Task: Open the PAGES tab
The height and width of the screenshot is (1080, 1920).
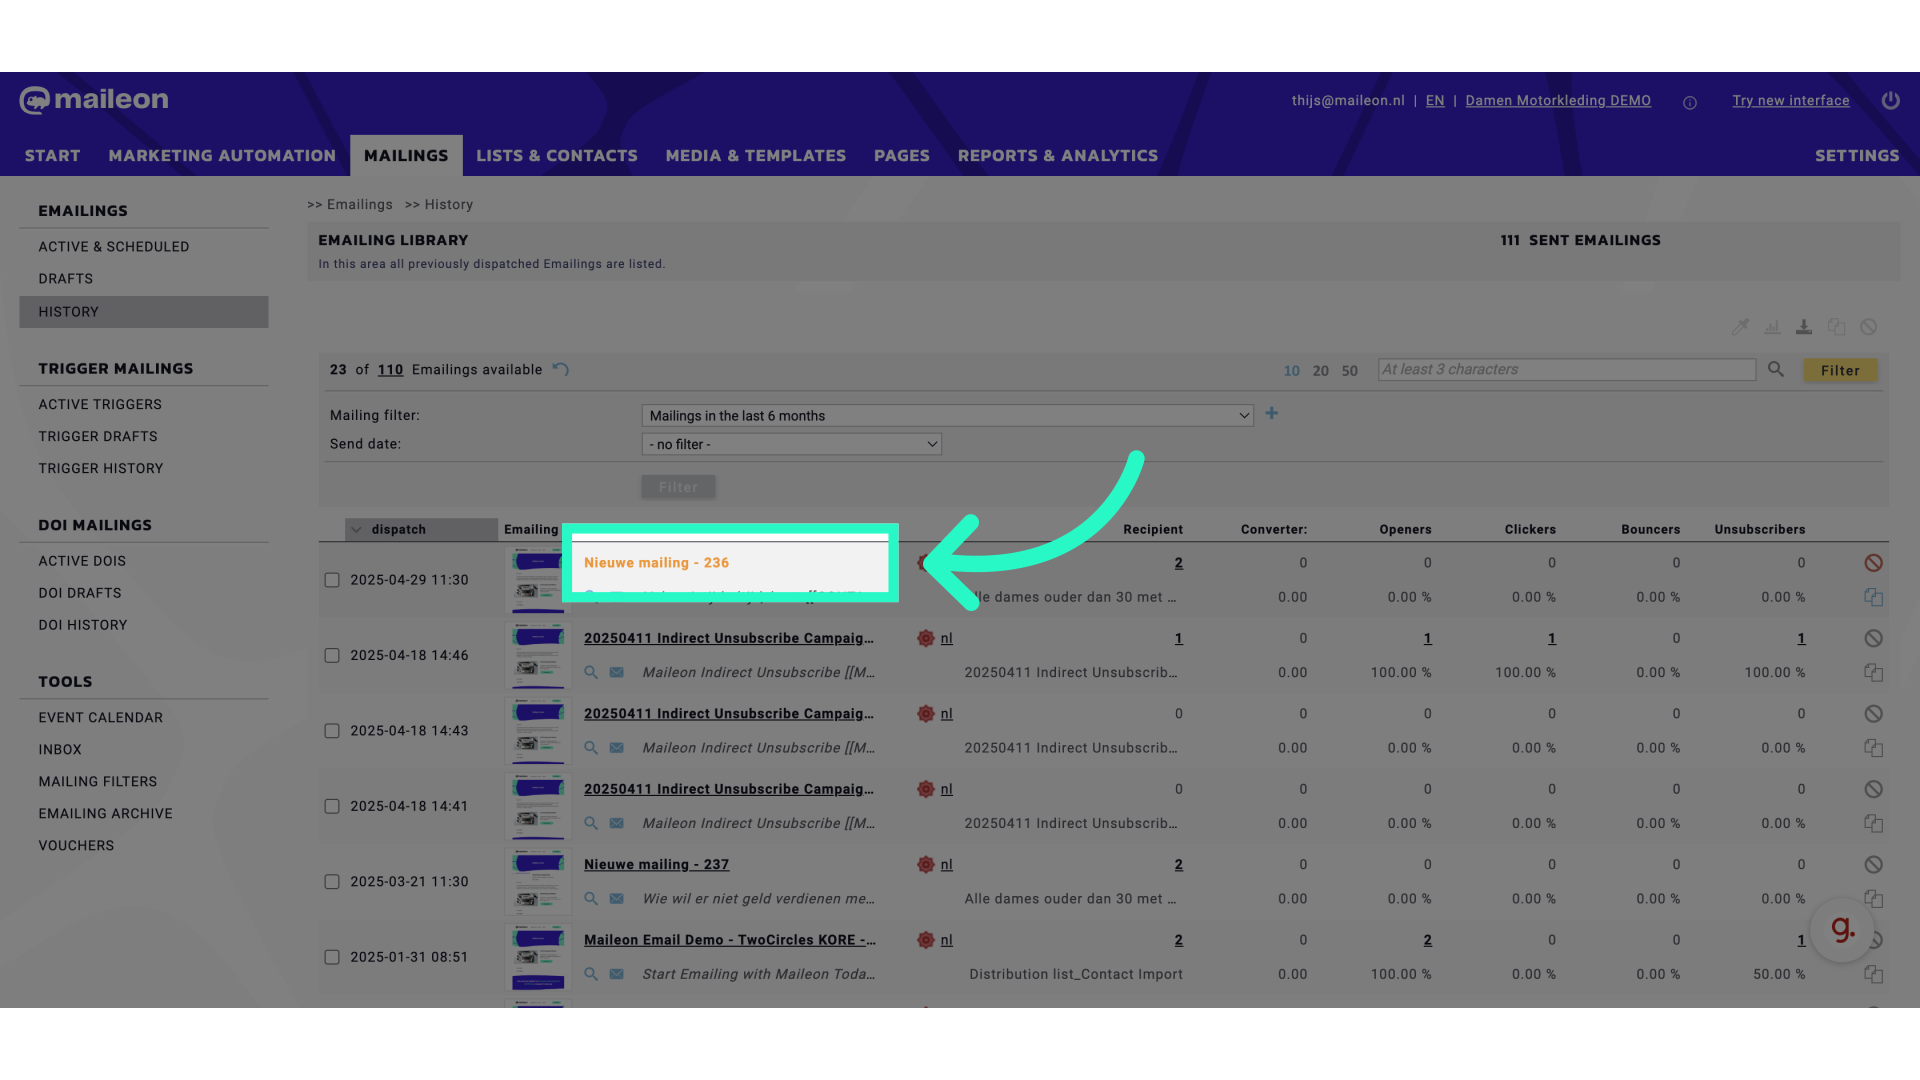Action: click(902, 156)
